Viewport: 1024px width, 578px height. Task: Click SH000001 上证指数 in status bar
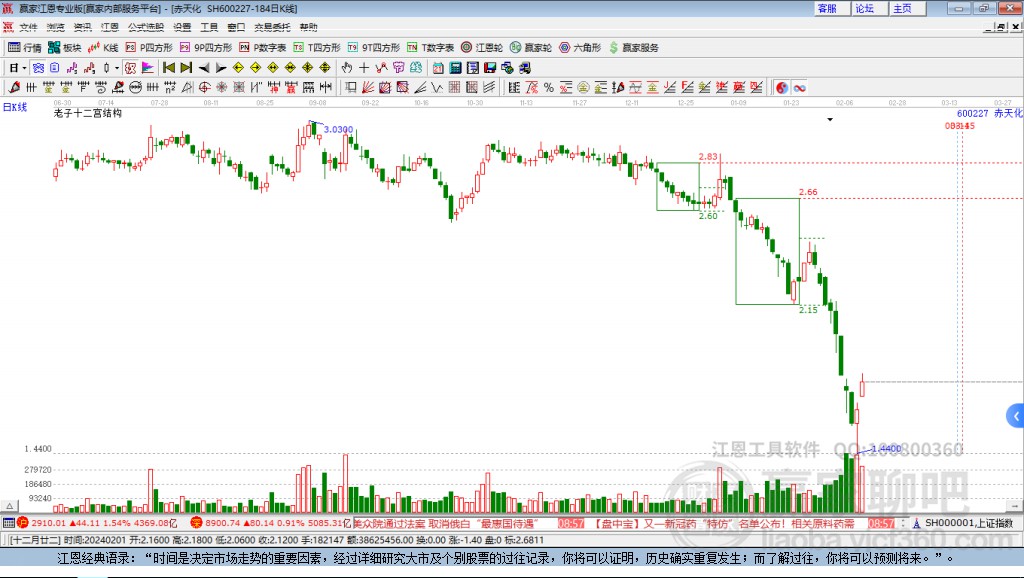pyautogui.click(x=968, y=523)
